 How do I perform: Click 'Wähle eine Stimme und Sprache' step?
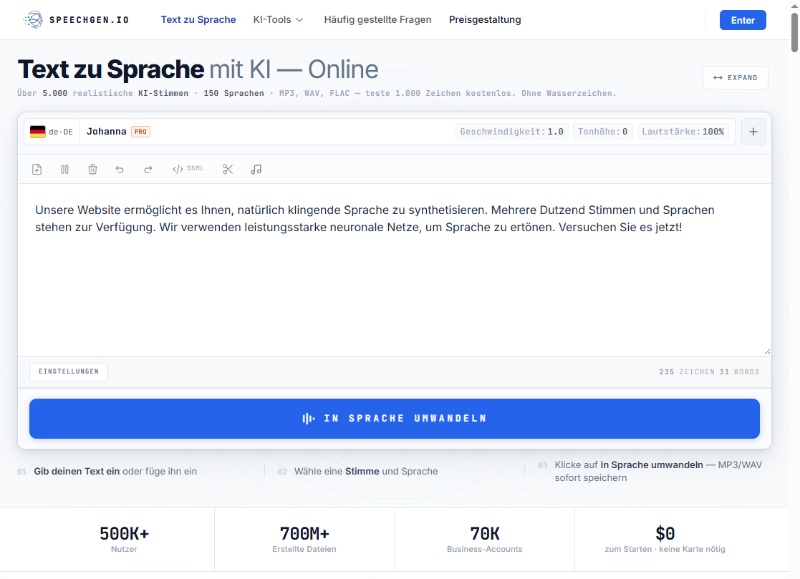(x=366, y=471)
